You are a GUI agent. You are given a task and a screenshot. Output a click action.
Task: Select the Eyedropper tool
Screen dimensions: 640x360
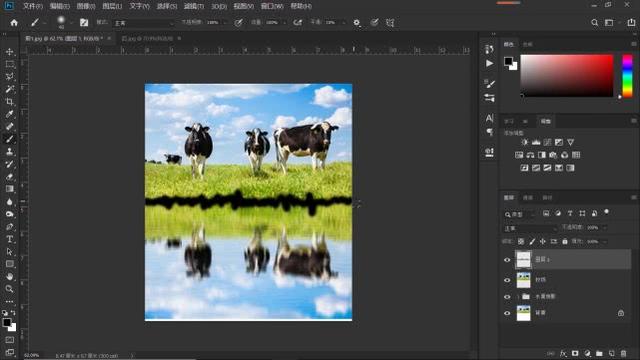9,114
